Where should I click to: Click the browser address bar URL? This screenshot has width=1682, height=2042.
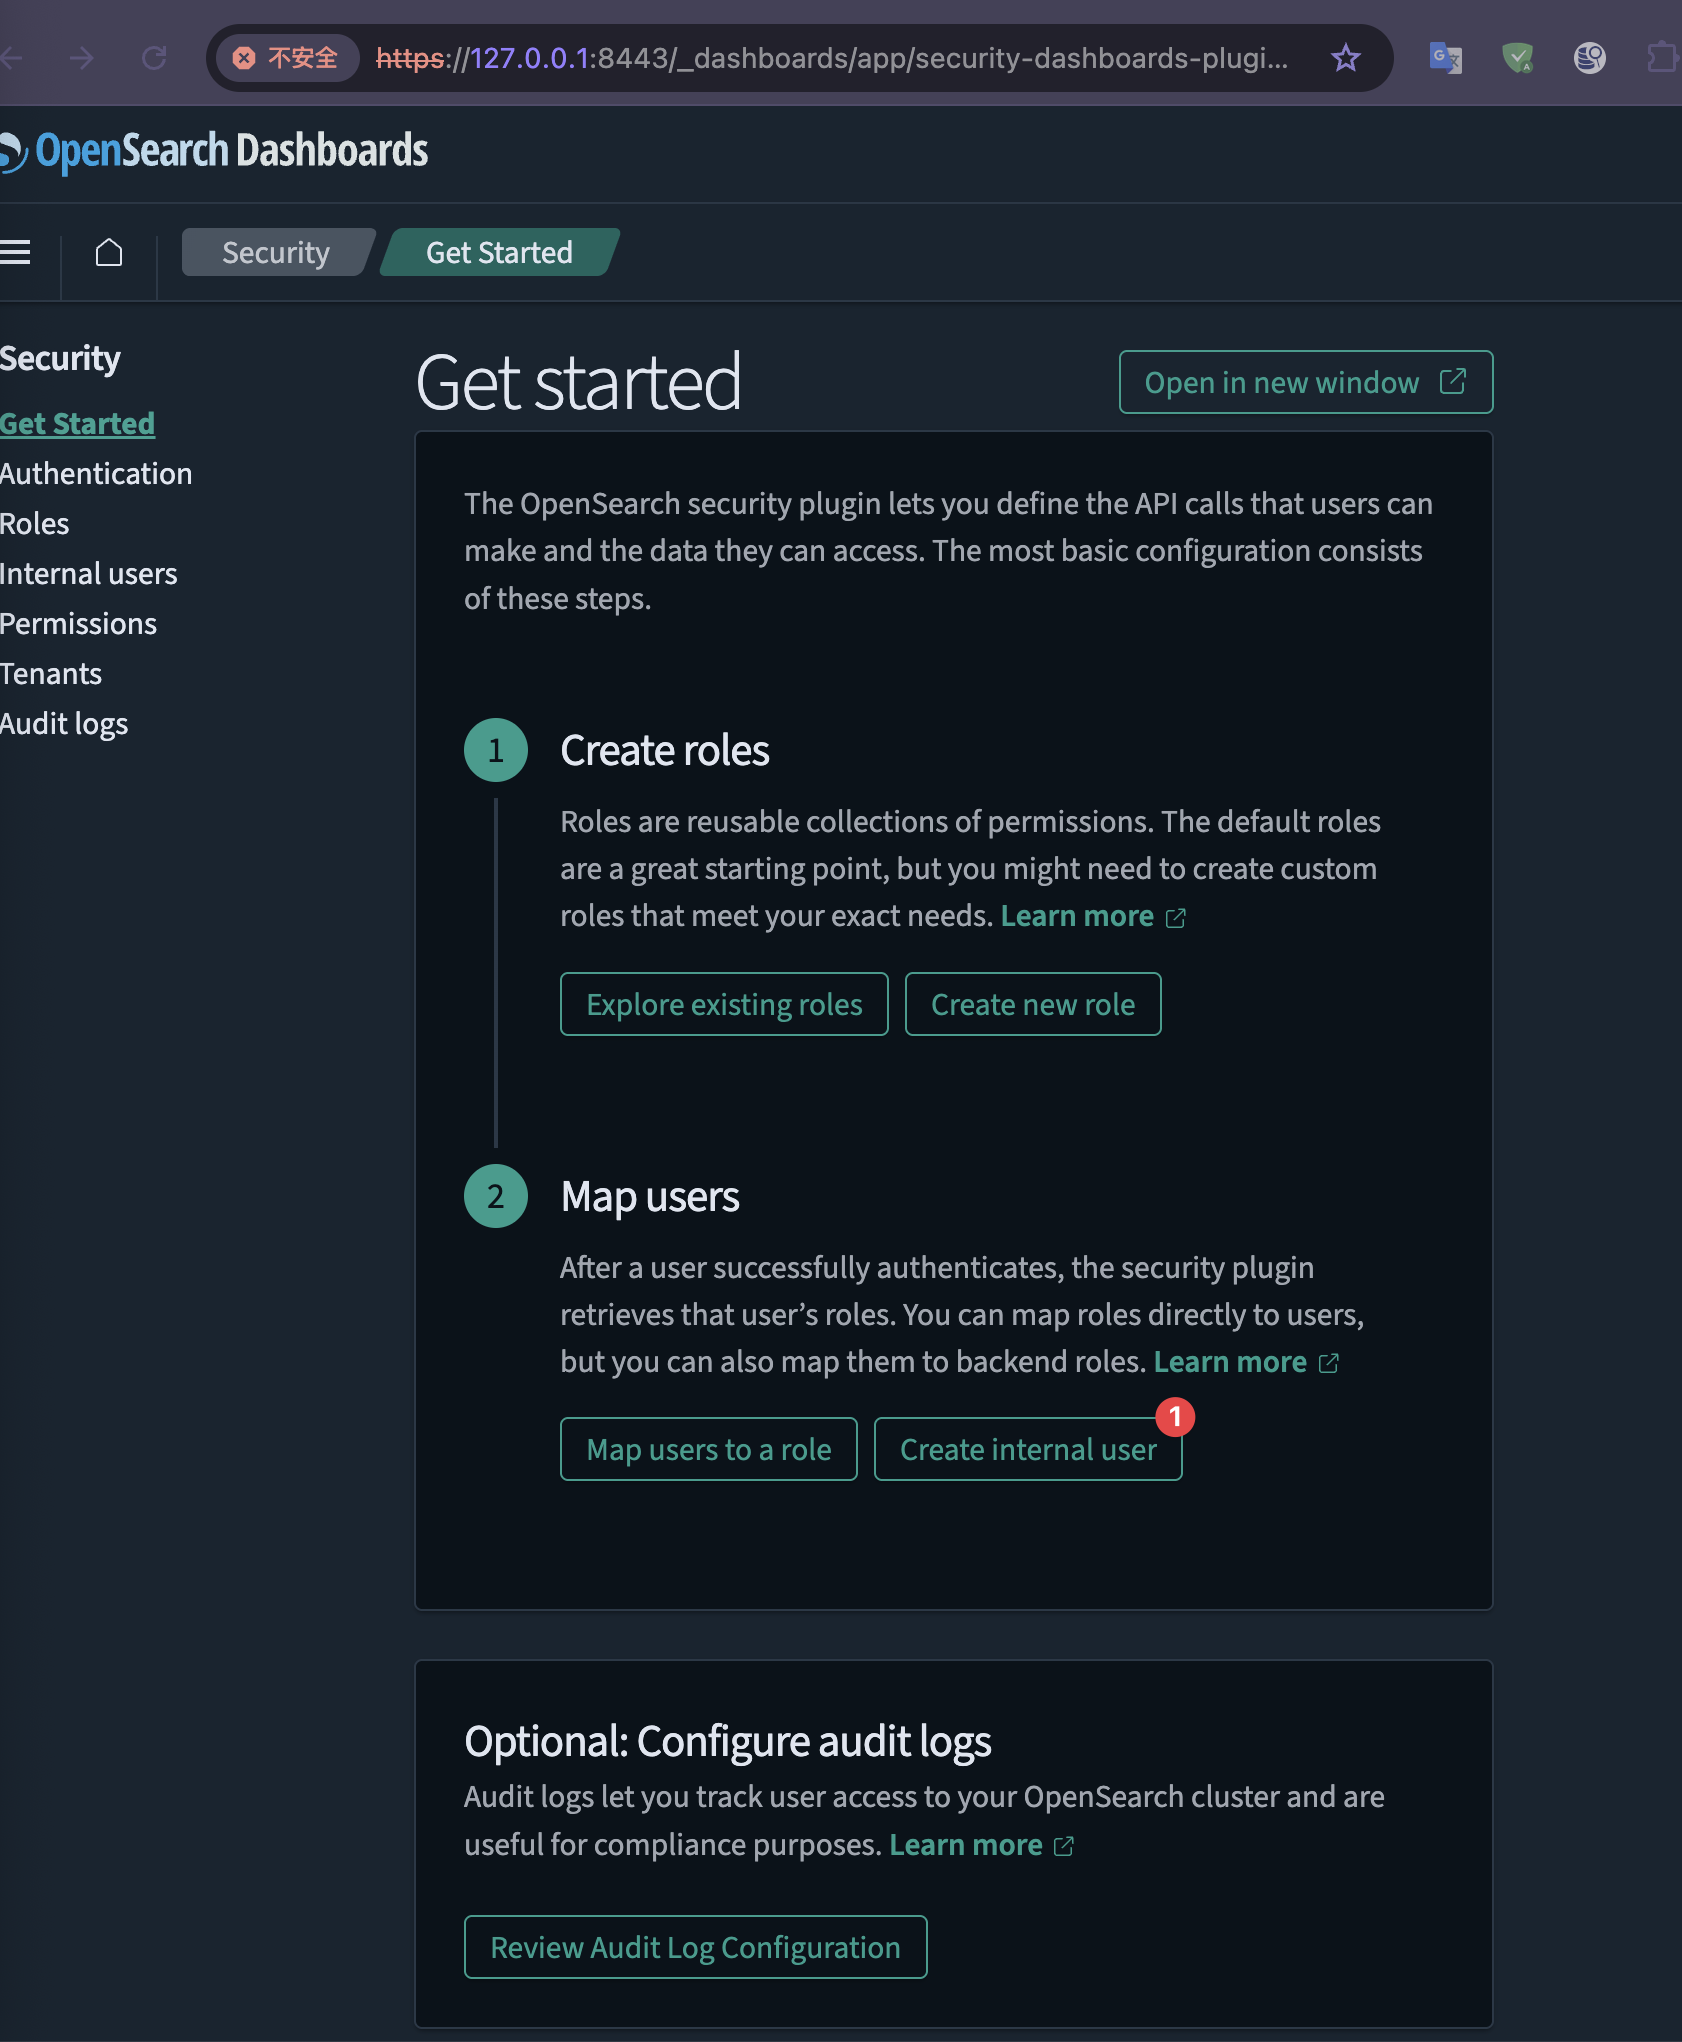coord(832,58)
